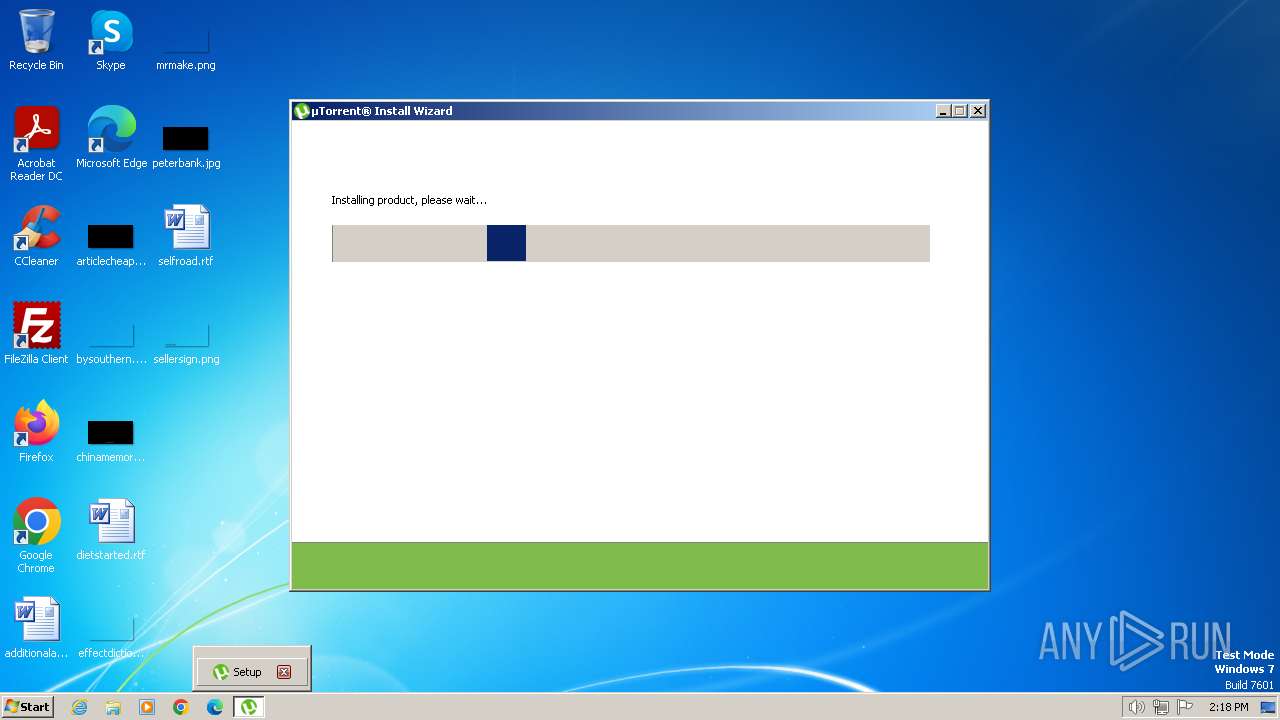Open Edge from the taskbar
The width and height of the screenshot is (1280, 720).
(x=215, y=707)
